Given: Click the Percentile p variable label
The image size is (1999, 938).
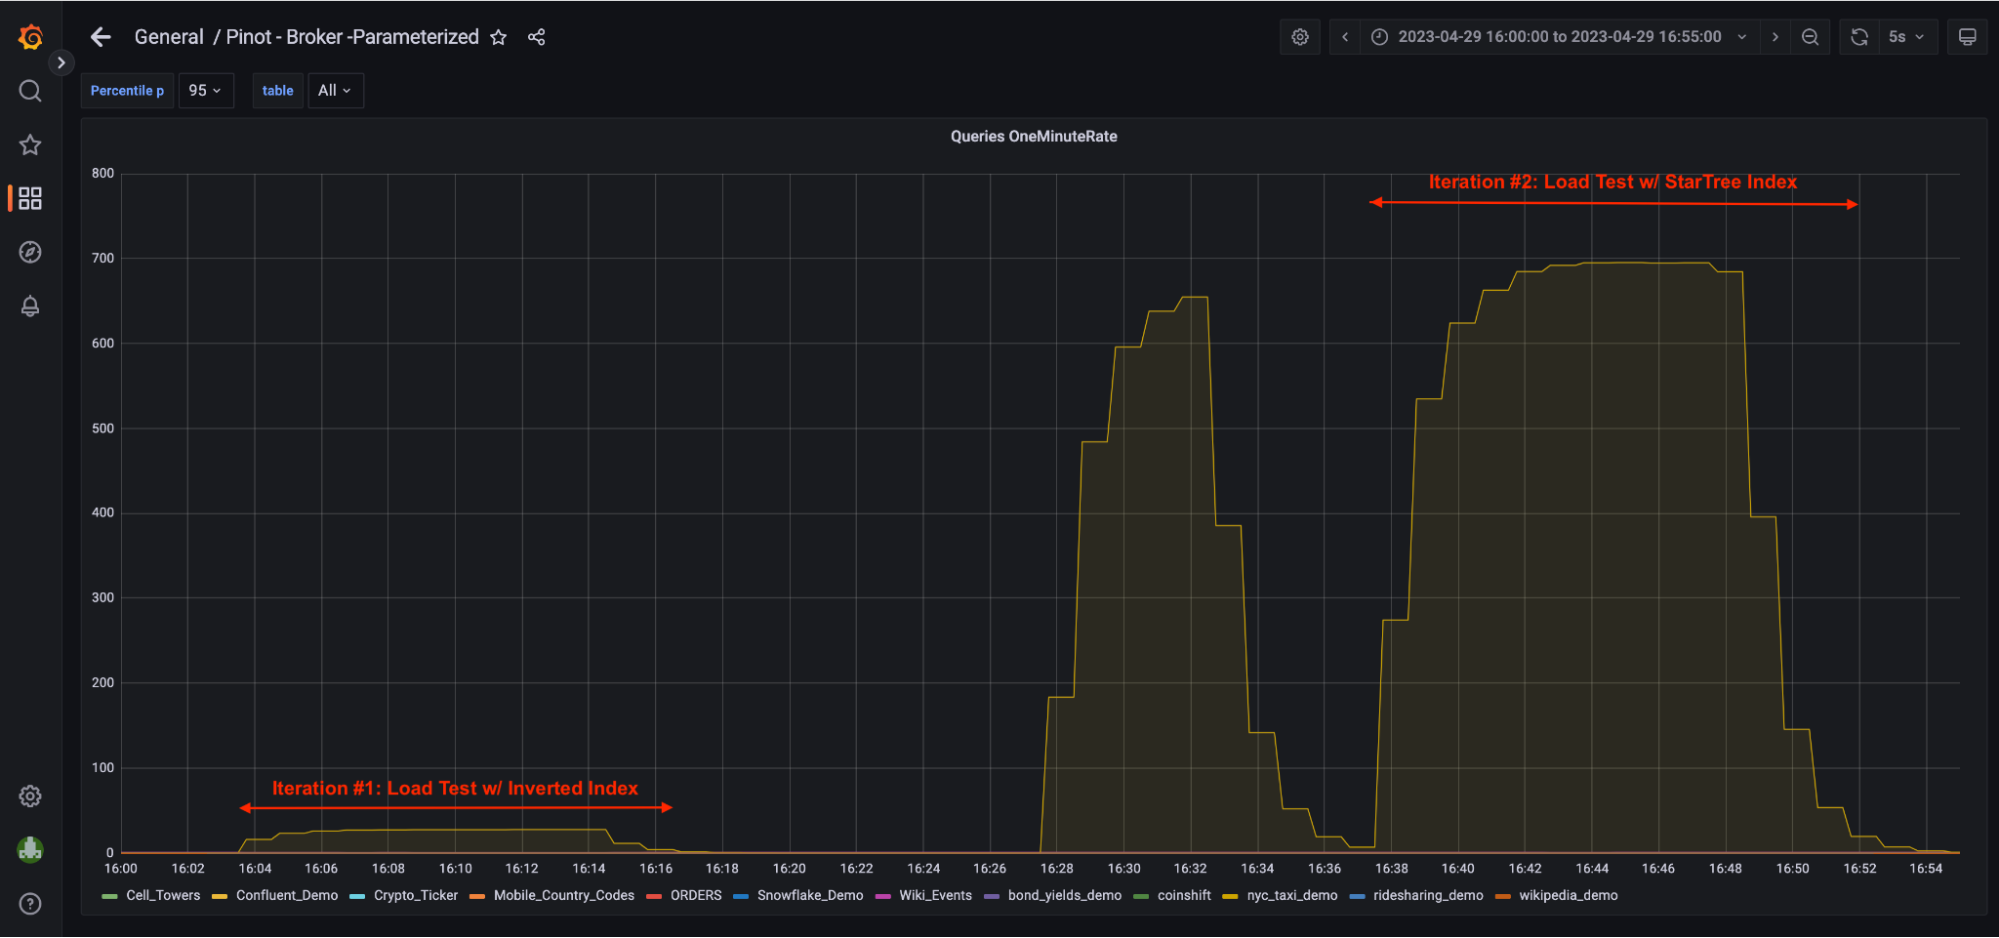Looking at the screenshot, I should [x=127, y=90].
